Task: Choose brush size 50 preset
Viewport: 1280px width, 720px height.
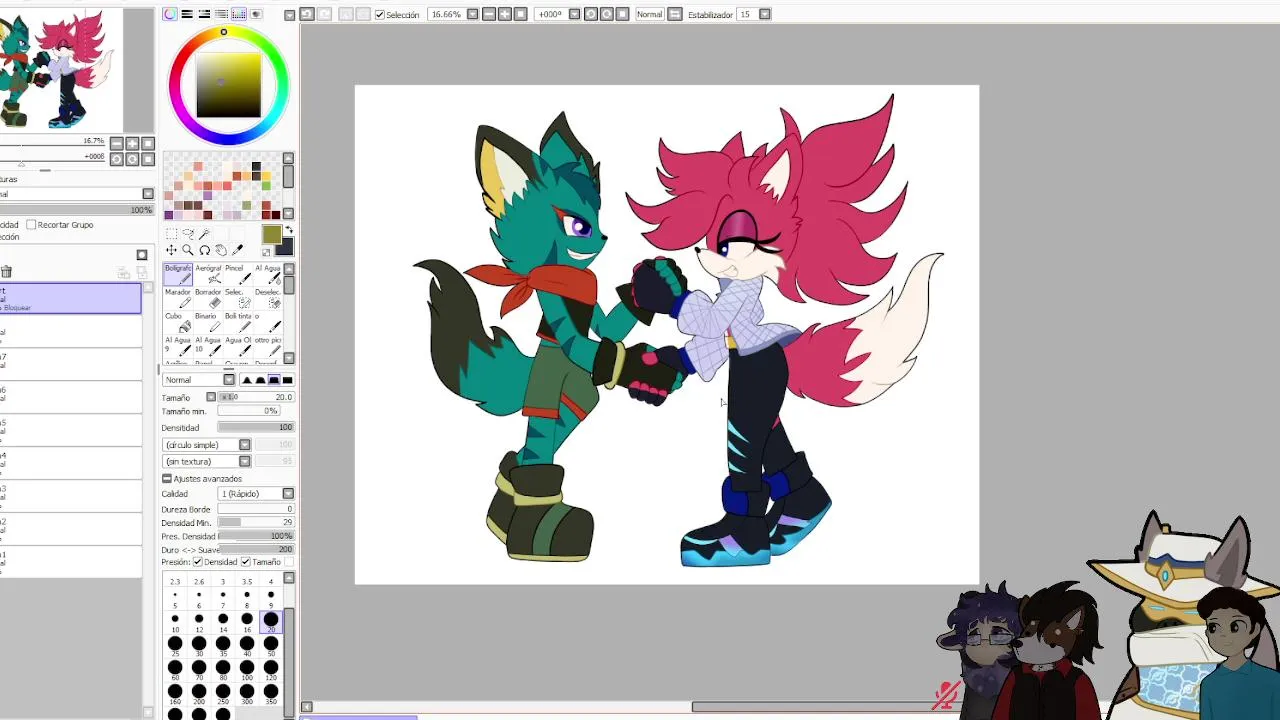Action: tap(271, 645)
